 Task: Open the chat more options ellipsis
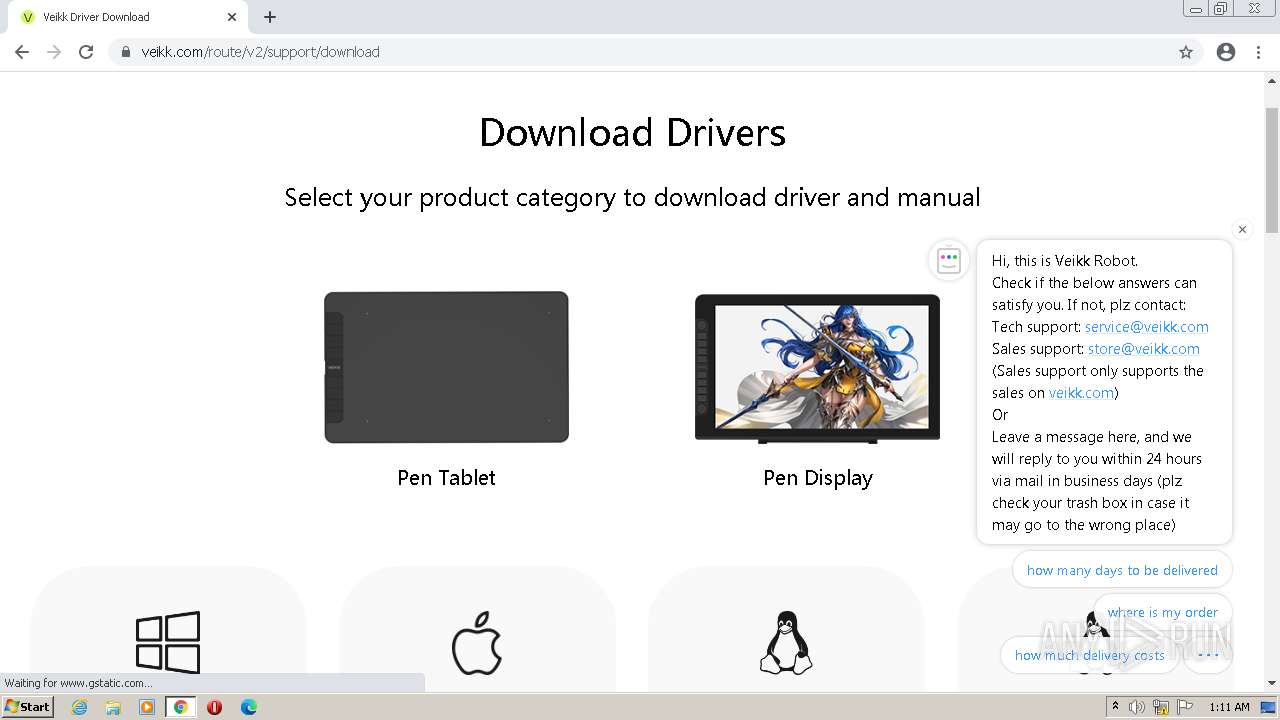(1208, 655)
